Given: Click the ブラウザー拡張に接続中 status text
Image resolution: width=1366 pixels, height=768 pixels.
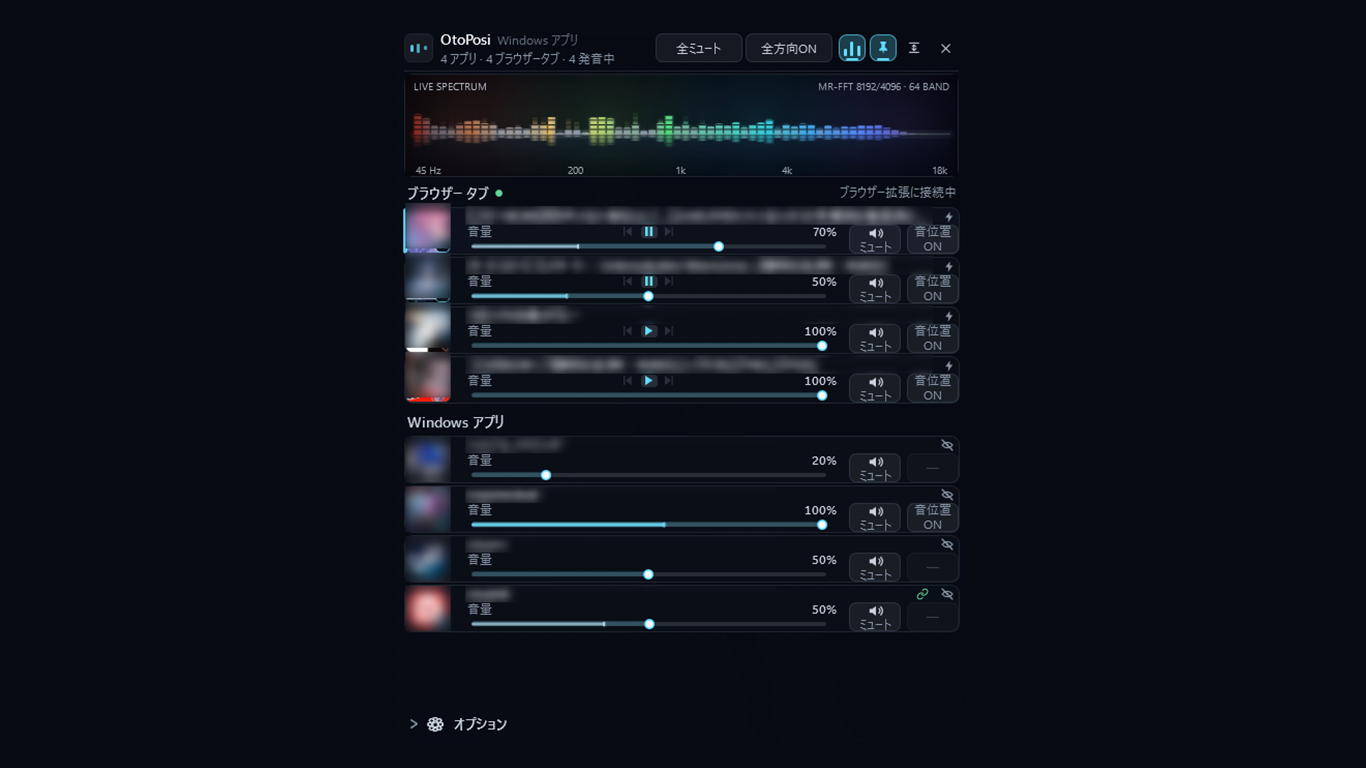Looking at the screenshot, I should pyautogui.click(x=897, y=192).
